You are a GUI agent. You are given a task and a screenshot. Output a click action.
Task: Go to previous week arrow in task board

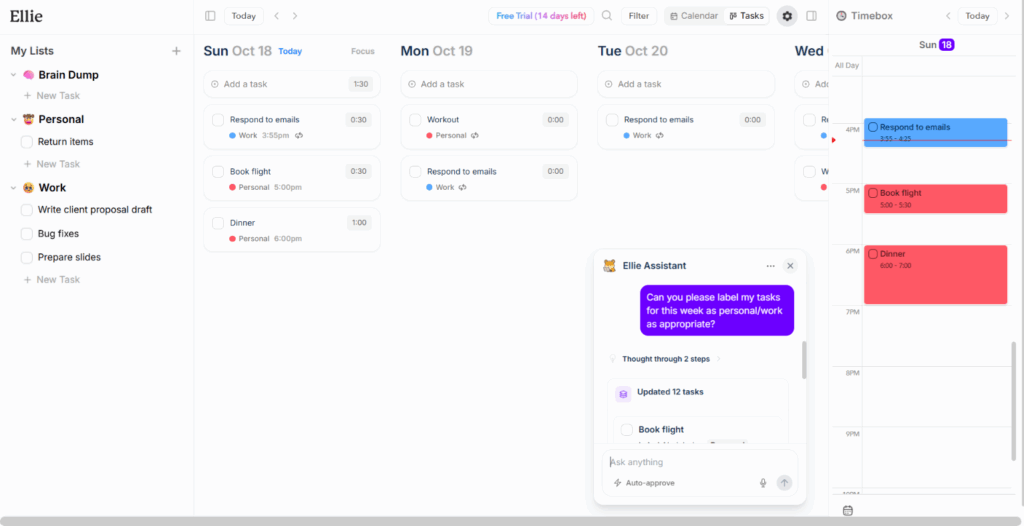coord(277,16)
